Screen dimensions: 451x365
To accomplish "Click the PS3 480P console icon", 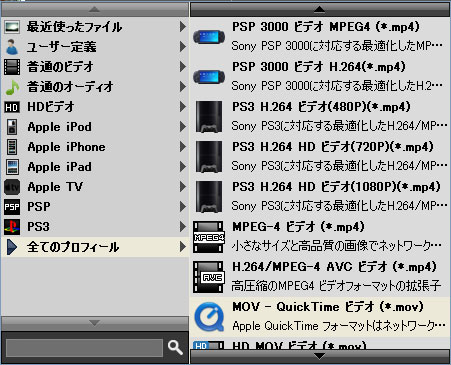I will point(209,117).
